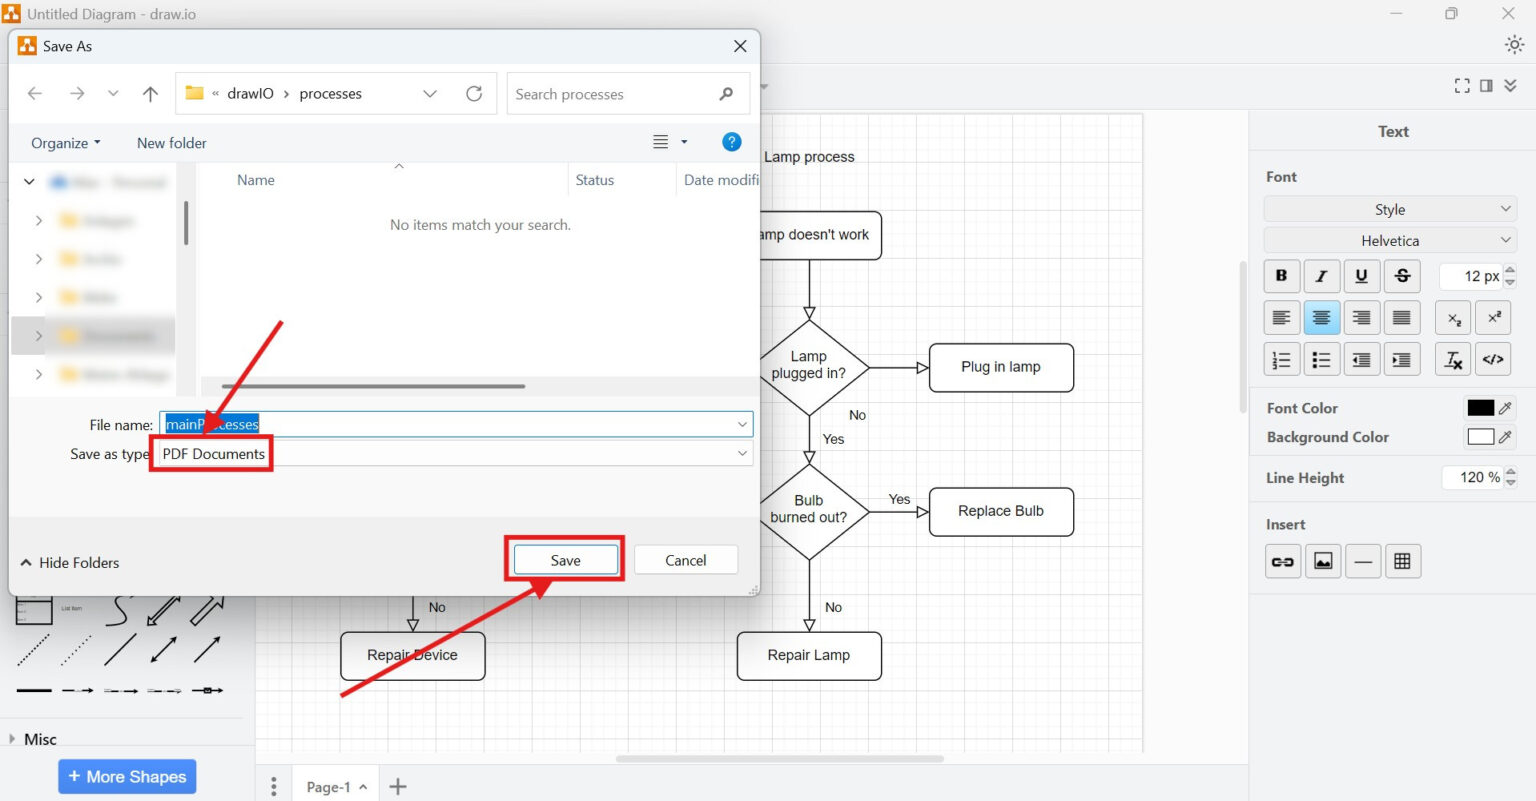Apply bold formatting to text
The width and height of the screenshot is (1536, 801).
pos(1281,276)
